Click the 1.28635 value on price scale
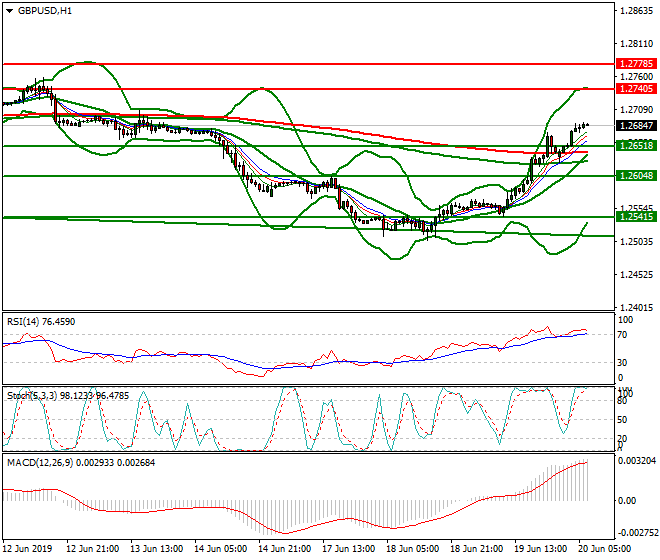The width and height of the screenshot is (660, 560). (635, 12)
